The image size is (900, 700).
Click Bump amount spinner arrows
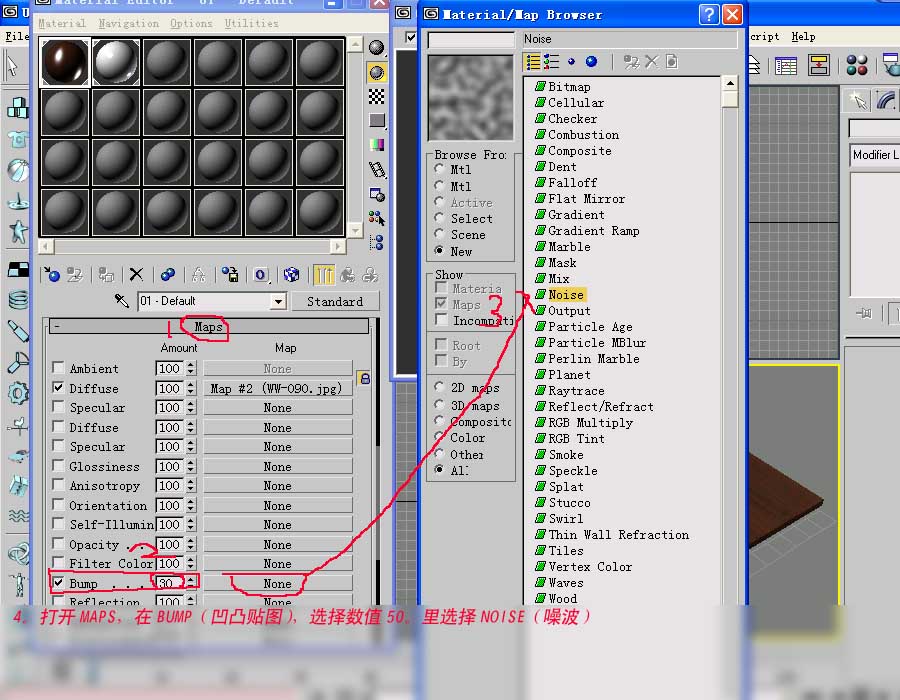(x=191, y=583)
